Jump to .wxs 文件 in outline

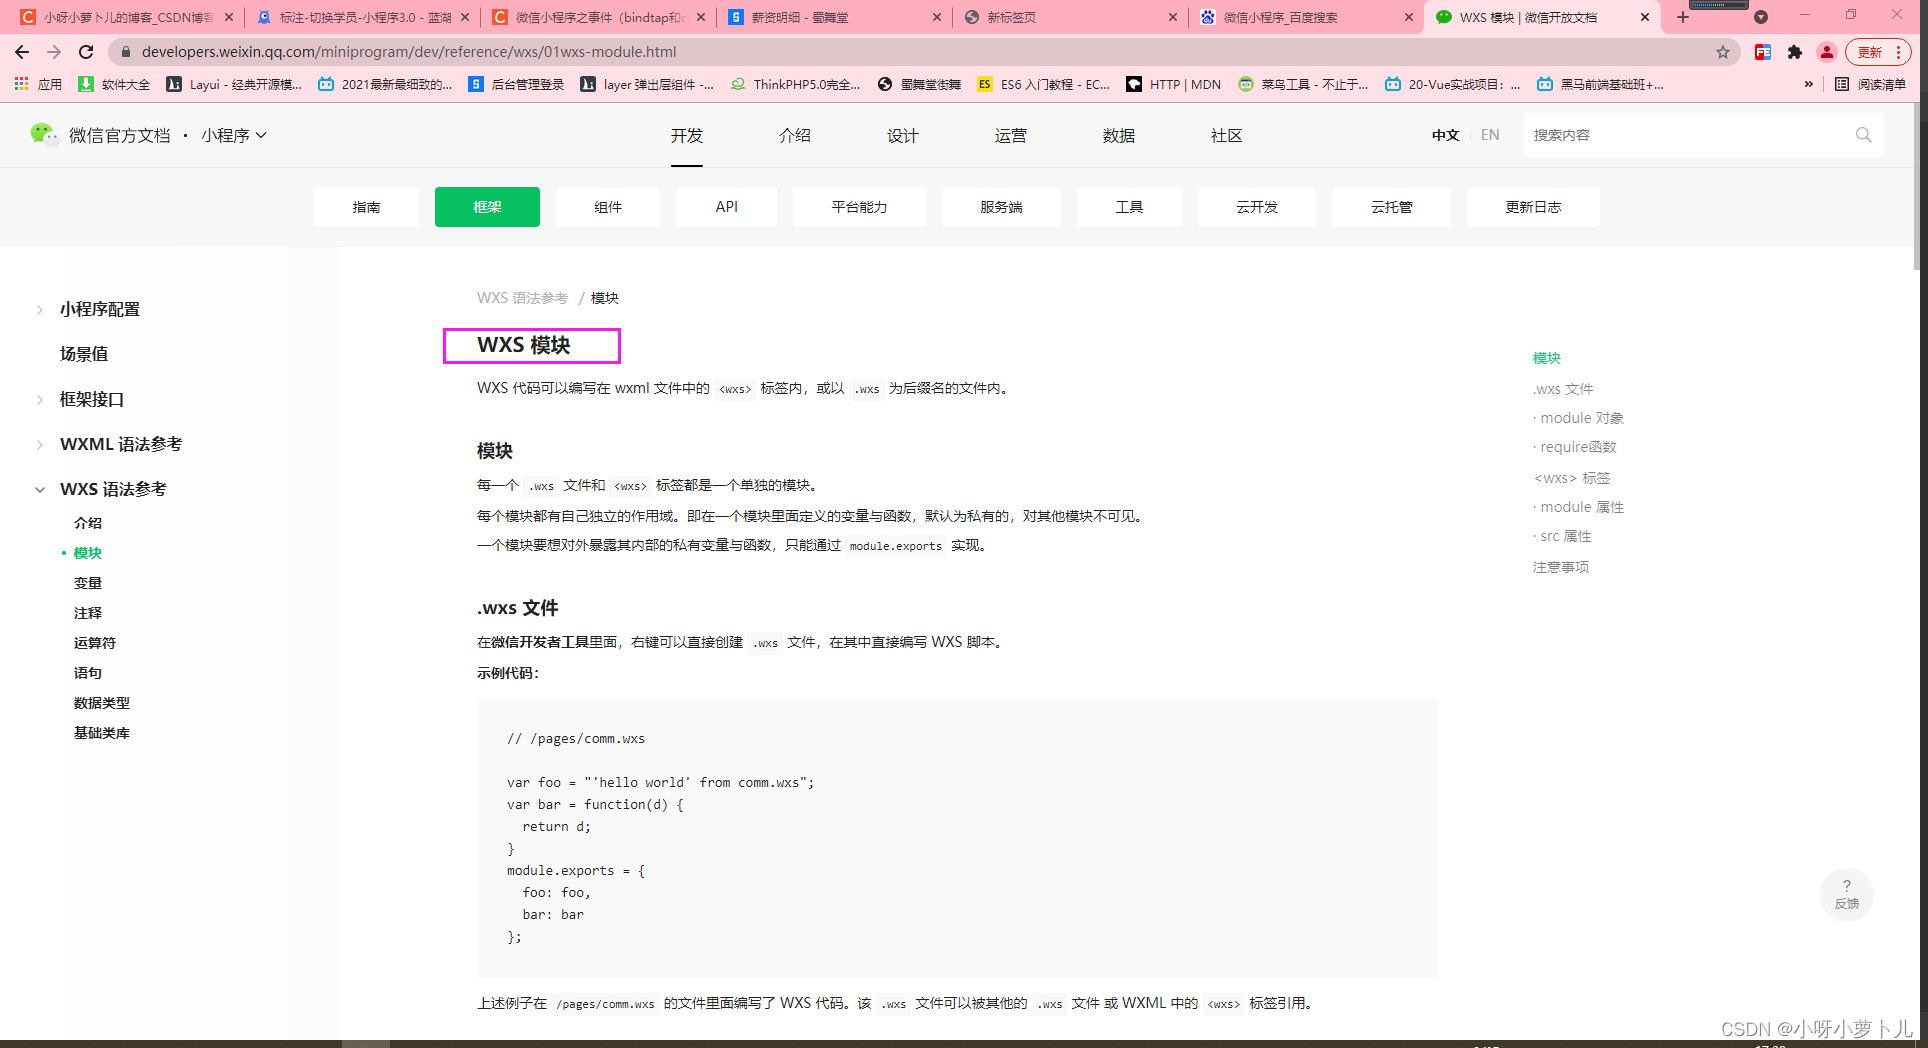click(x=1563, y=389)
